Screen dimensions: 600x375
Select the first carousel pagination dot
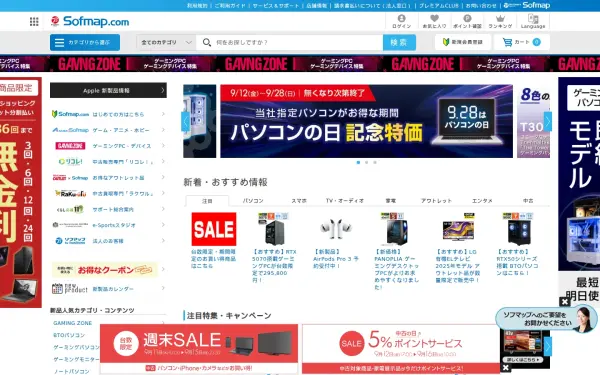click(358, 162)
